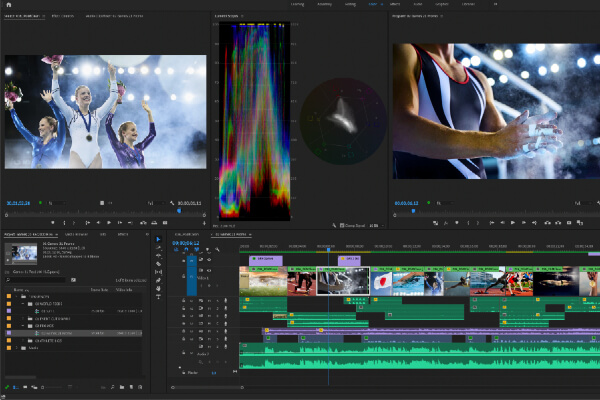Toggle eye visibility on Video 1 track
Viewport: 600px width, 400px height.
coord(209,270)
